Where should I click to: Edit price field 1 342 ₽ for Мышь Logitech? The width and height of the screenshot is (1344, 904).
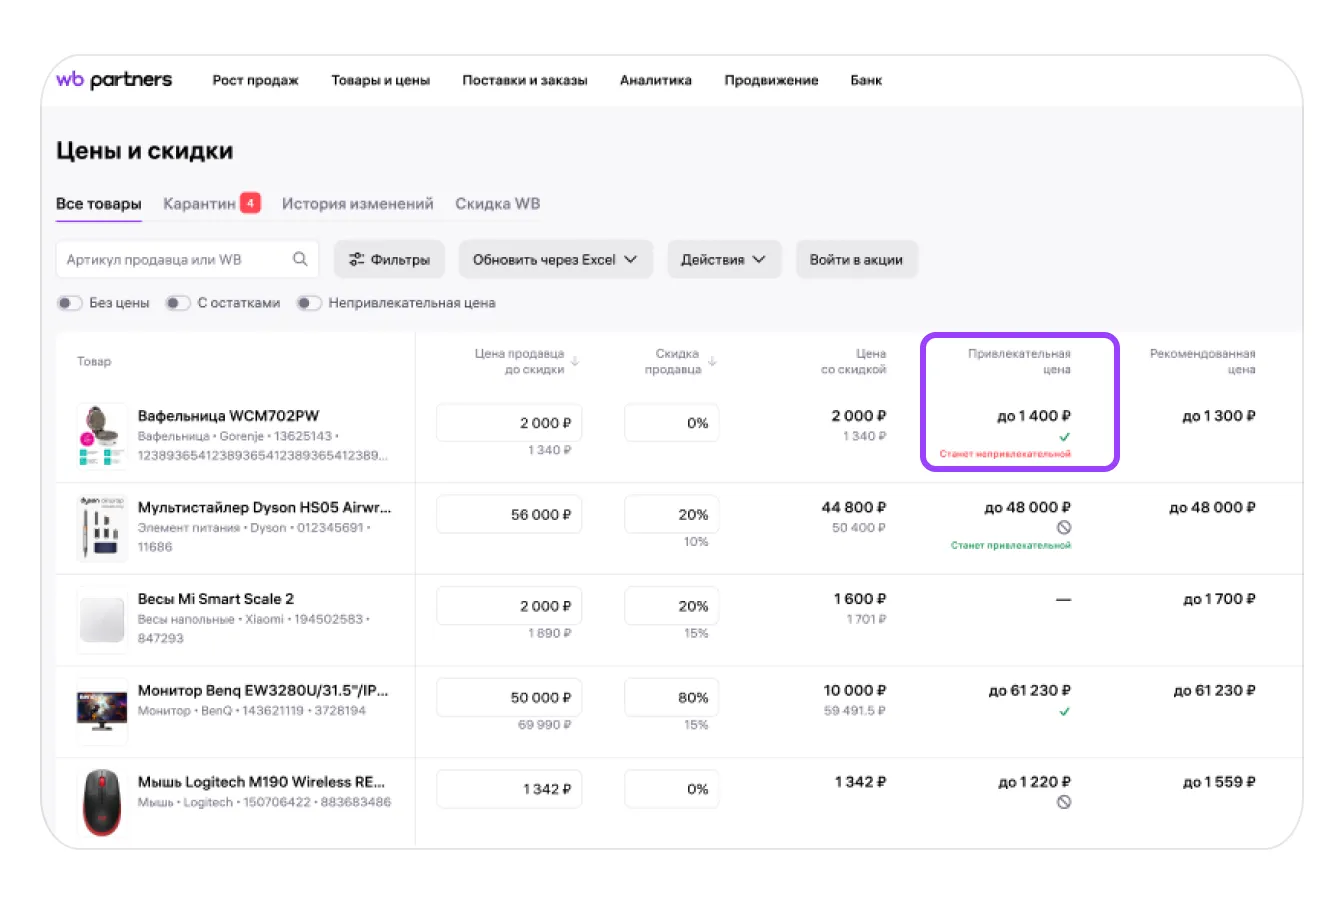509,789
